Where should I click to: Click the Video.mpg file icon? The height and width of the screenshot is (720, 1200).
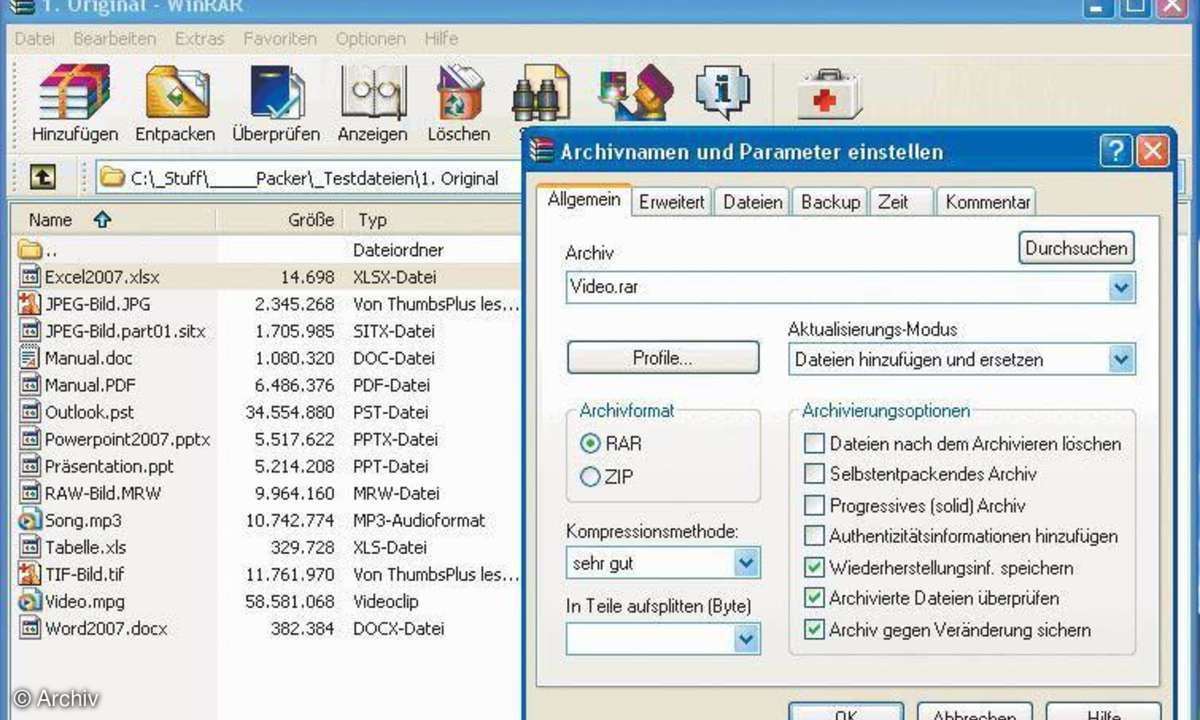click(29, 601)
